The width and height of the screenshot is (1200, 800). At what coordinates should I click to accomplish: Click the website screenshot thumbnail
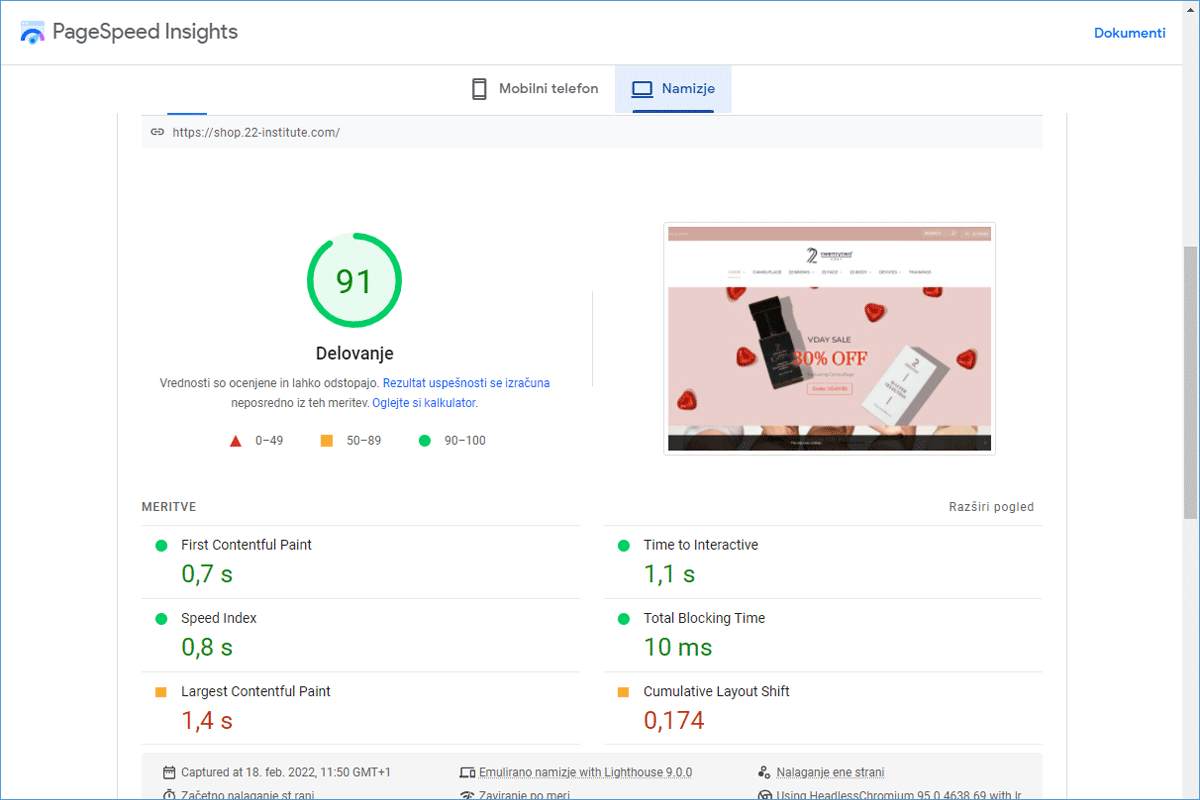tap(829, 338)
